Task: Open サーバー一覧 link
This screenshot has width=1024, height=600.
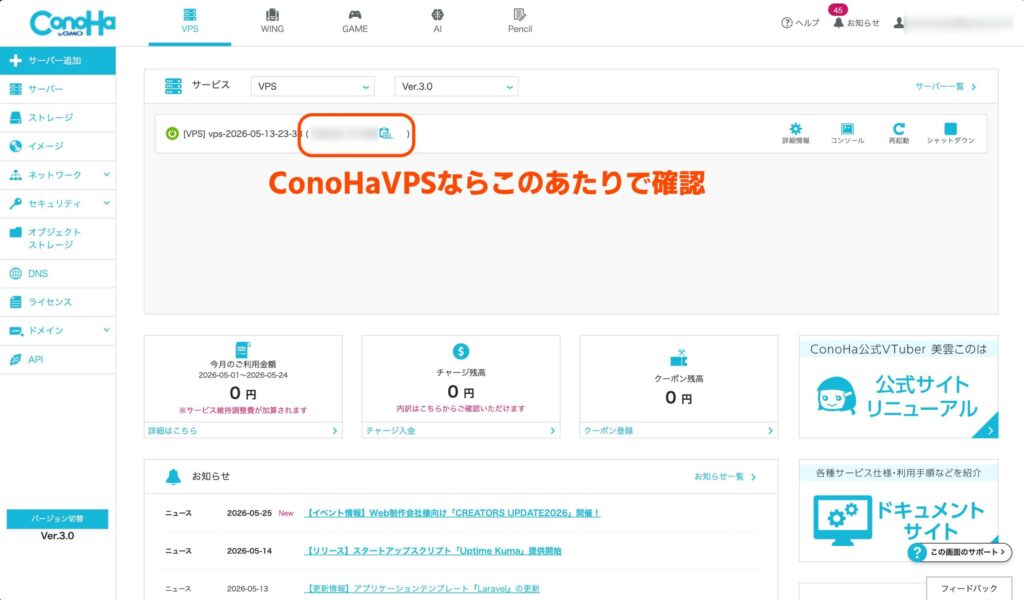Action: point(945,86)
